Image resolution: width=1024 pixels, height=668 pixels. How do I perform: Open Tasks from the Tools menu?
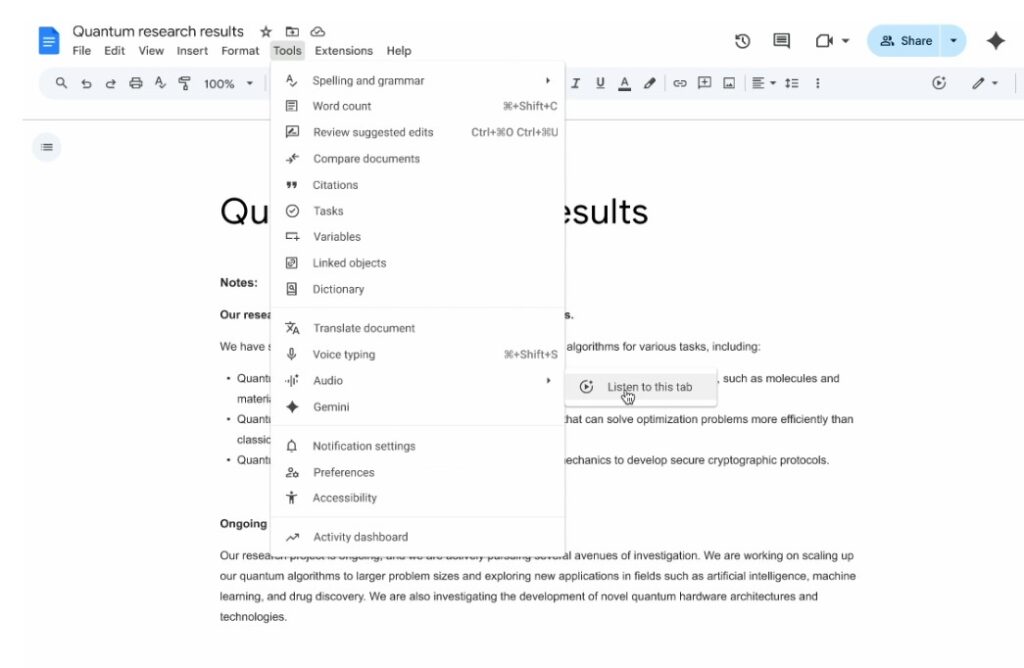418,211
